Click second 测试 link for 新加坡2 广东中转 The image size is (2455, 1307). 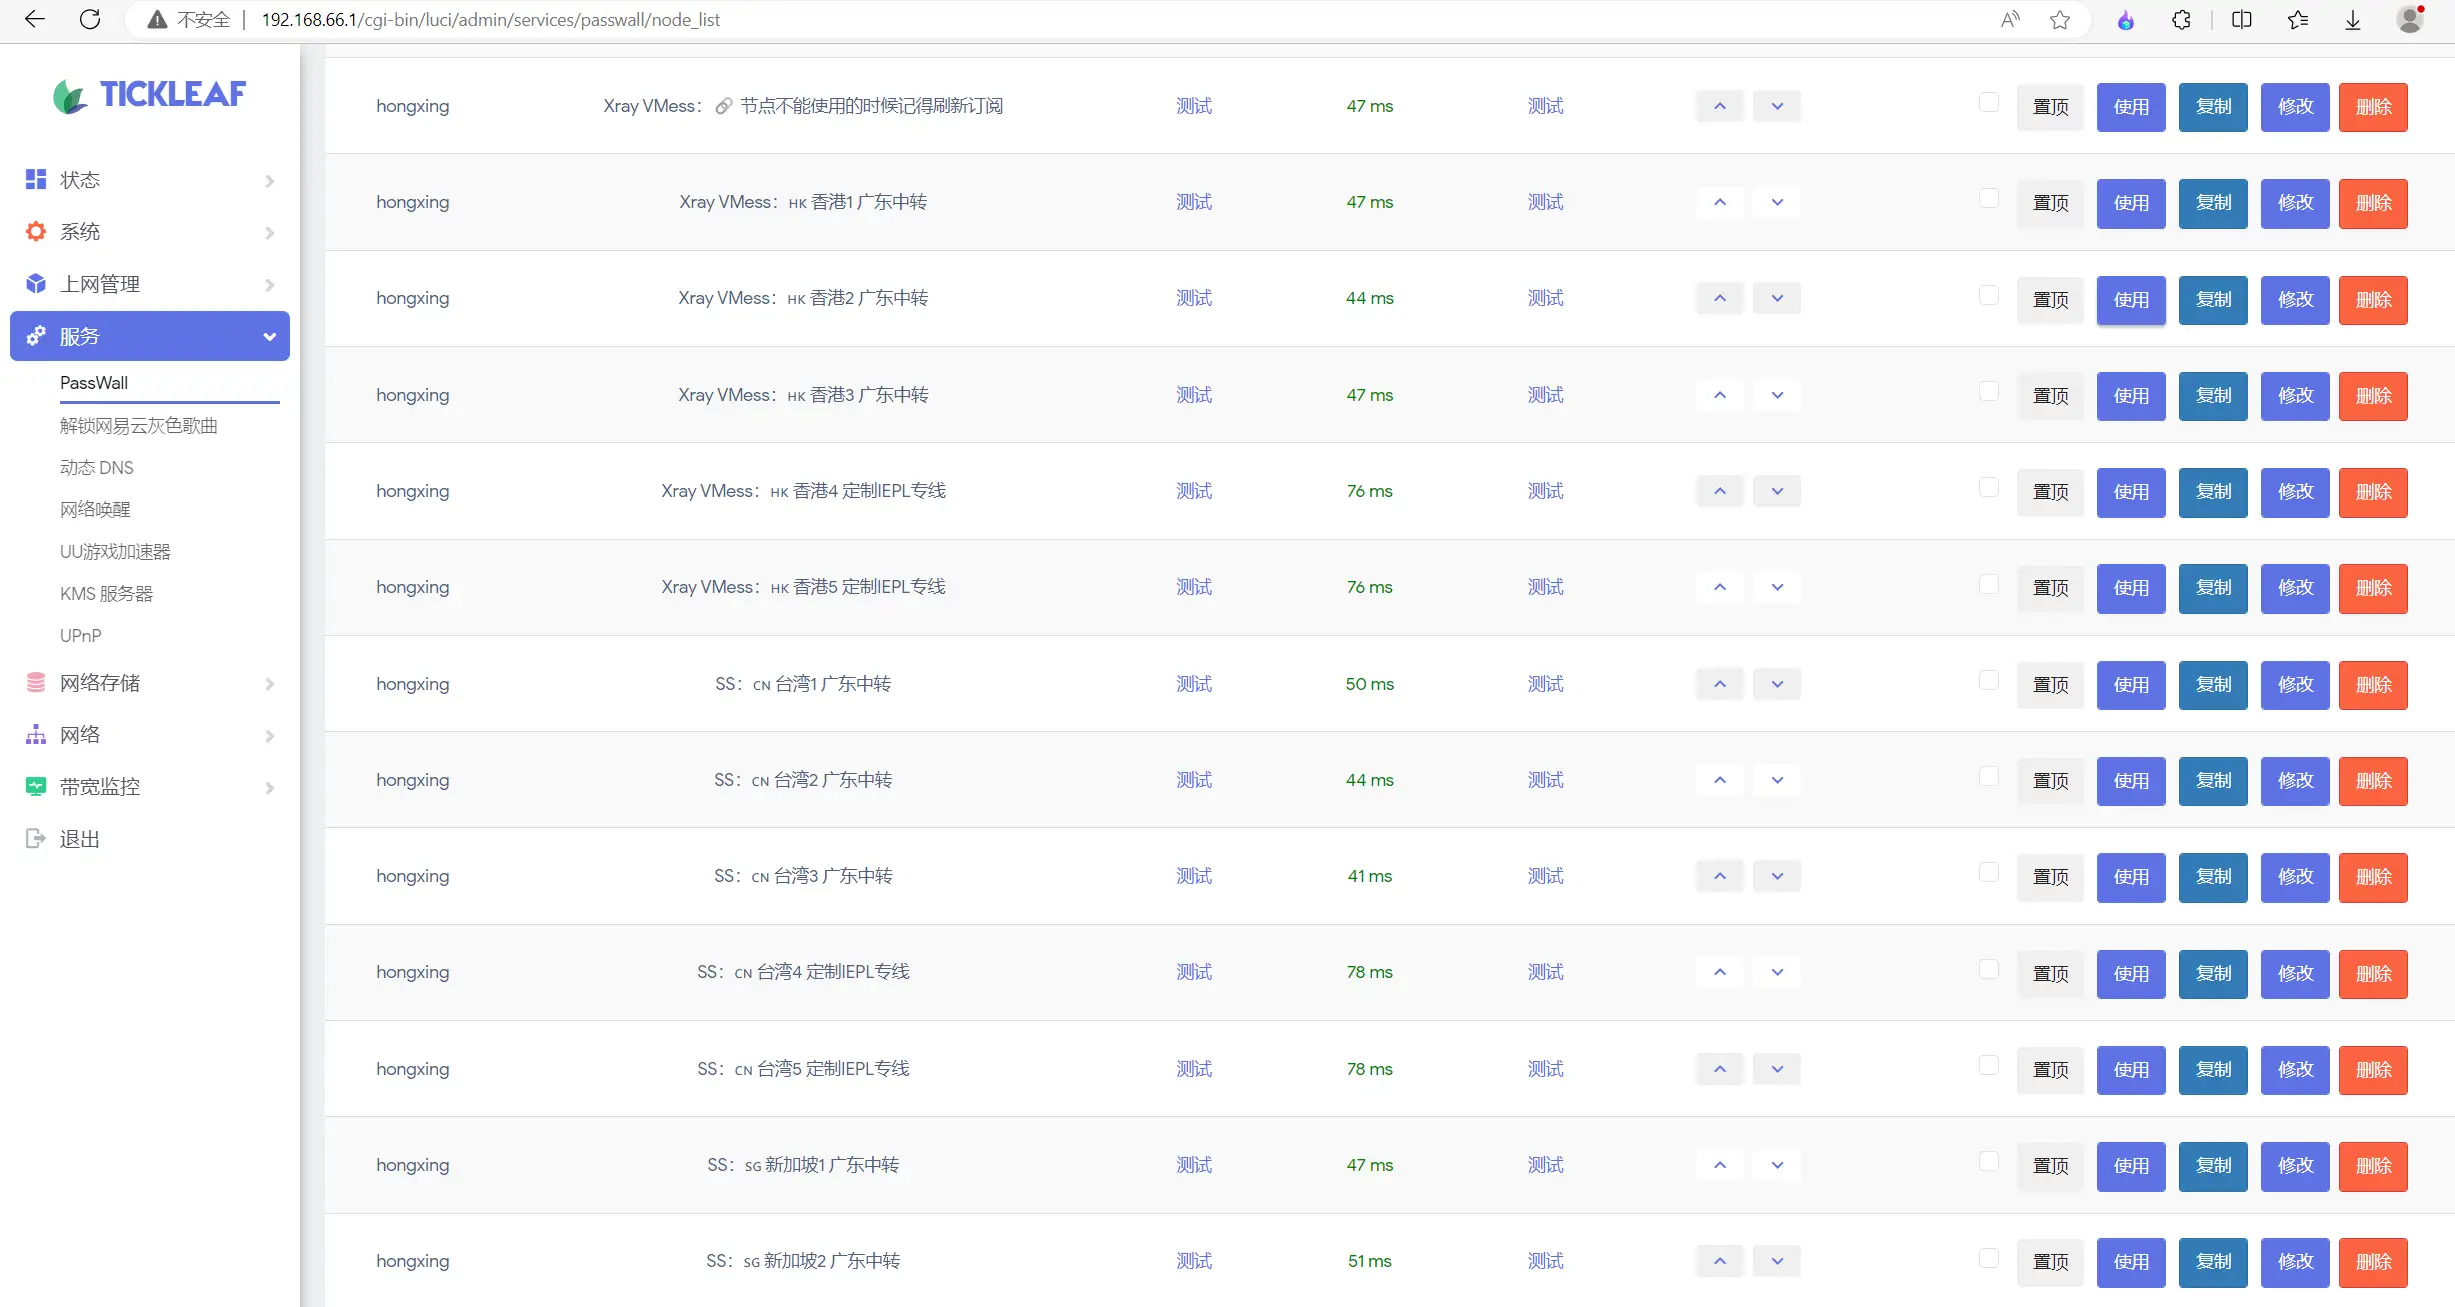(x=1545, y=1261)
